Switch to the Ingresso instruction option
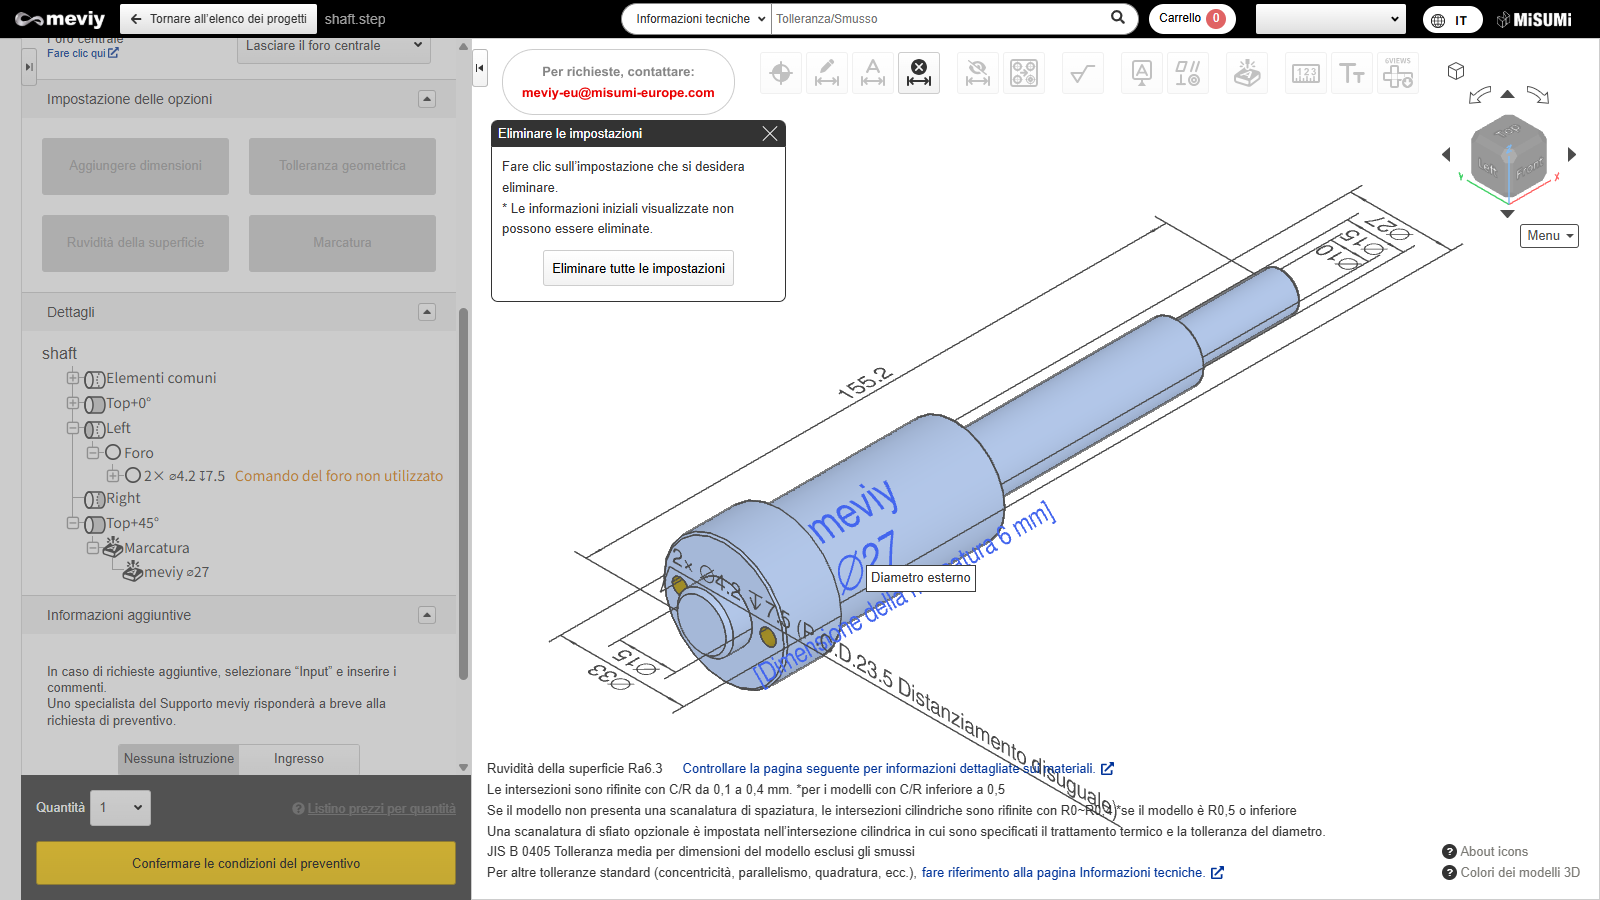1600x900 pixels. tap(299, 759)
